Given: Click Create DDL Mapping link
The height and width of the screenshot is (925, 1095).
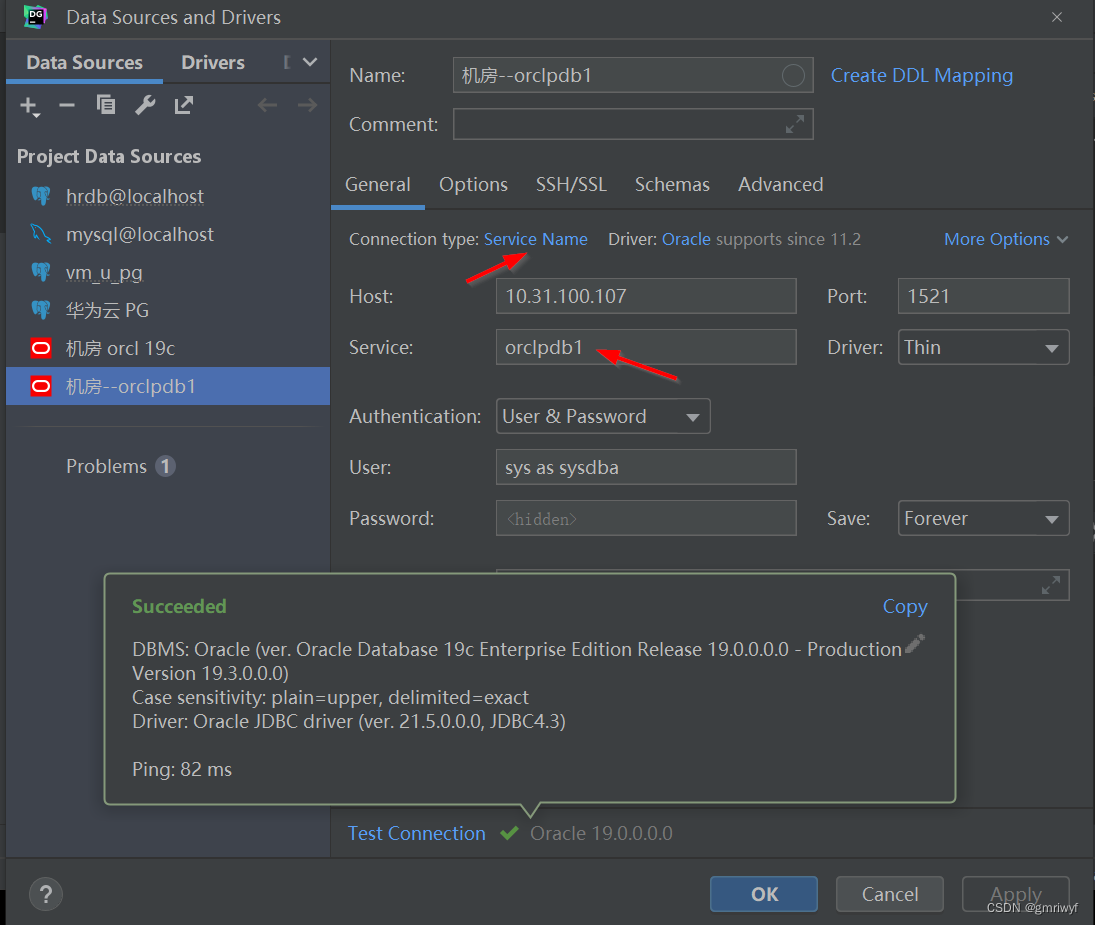Looking at the screenshot, I should (922, 75).
